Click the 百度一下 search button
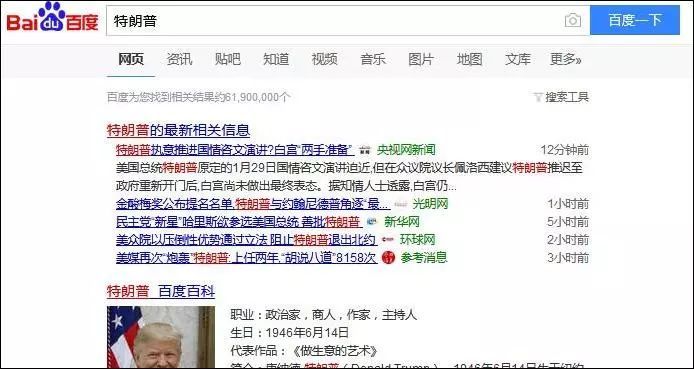Image resolution: width=694 pixels, height=369 pixels. [635, 20]
